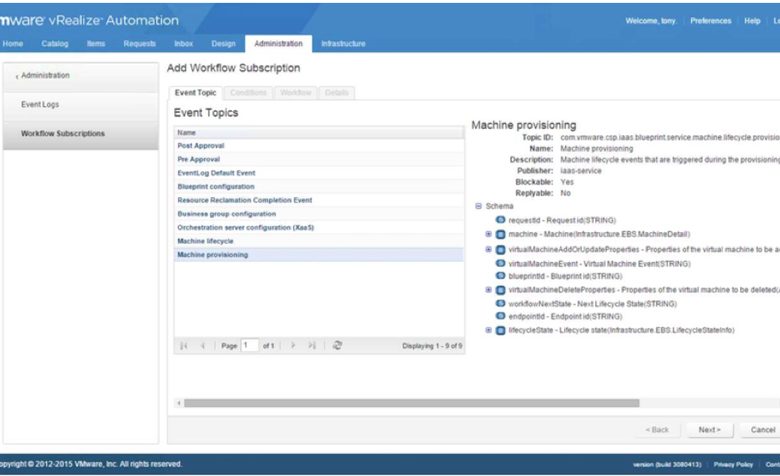Open the Design tab
Image resolution: width=780 pixels, height=476 pixels.
(x=223, y=44)
